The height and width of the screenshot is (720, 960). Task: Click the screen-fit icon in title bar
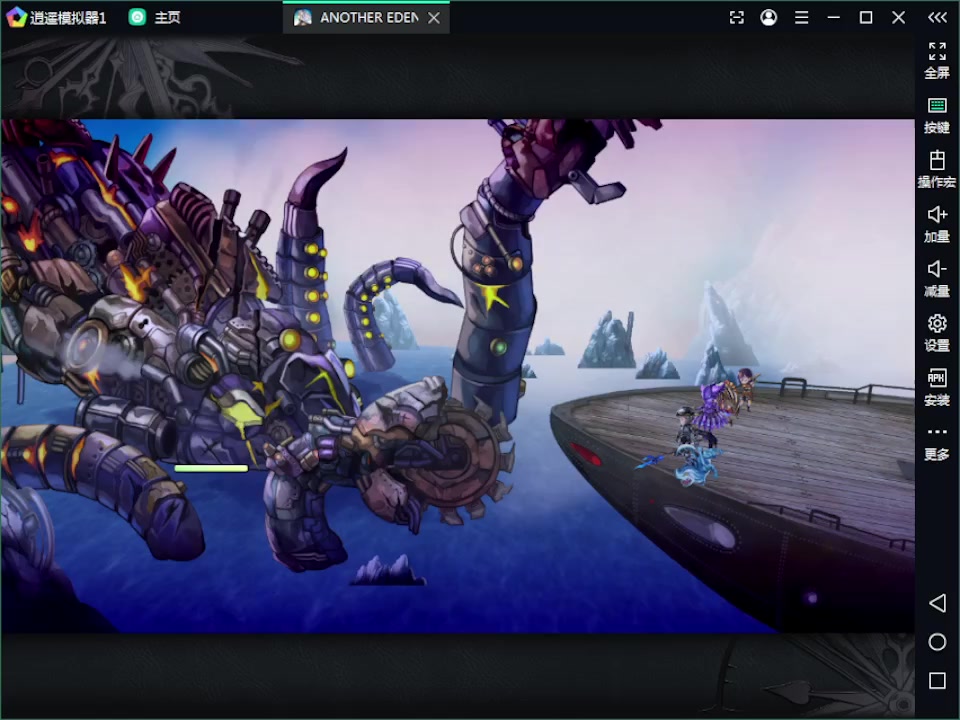(x=736, y=17)
